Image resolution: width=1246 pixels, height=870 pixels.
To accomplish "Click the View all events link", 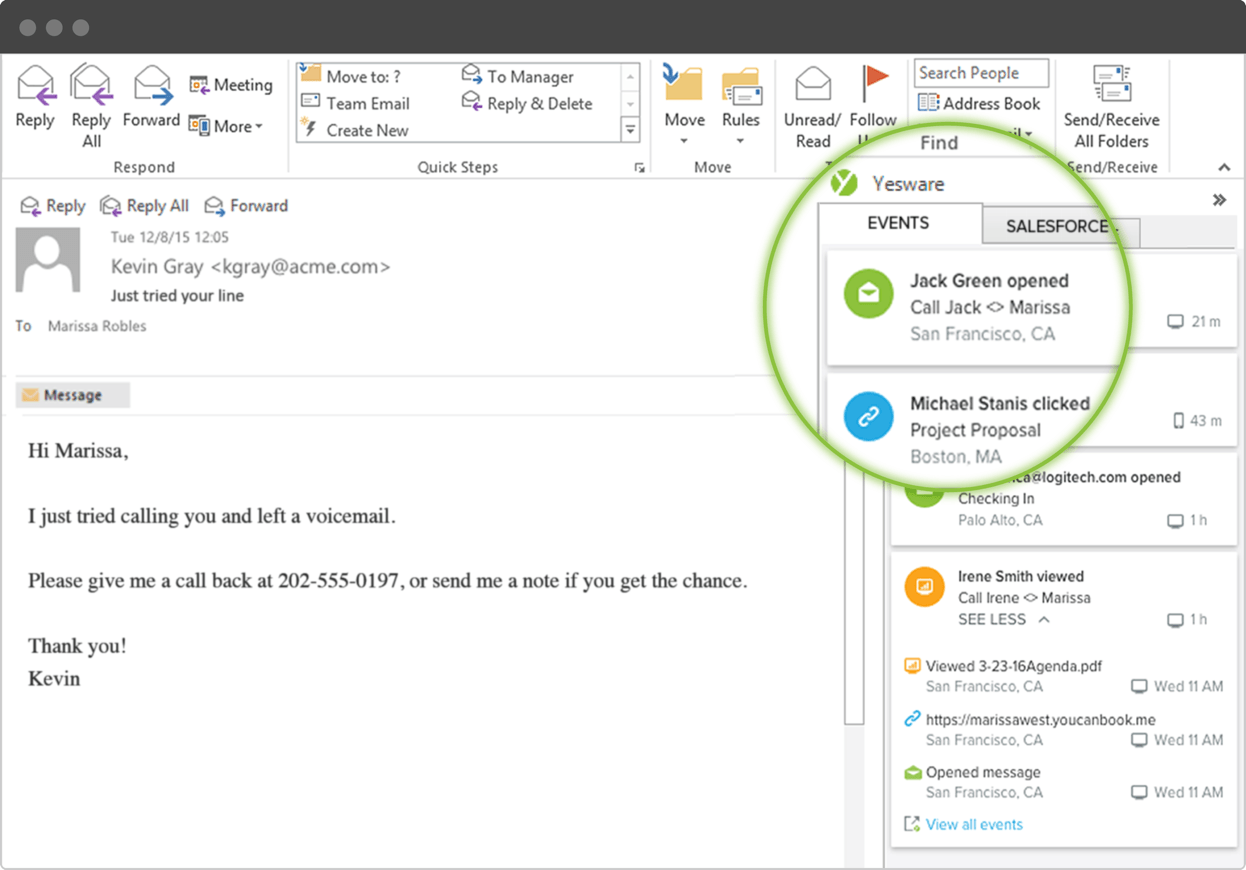I will pos(973,823).
